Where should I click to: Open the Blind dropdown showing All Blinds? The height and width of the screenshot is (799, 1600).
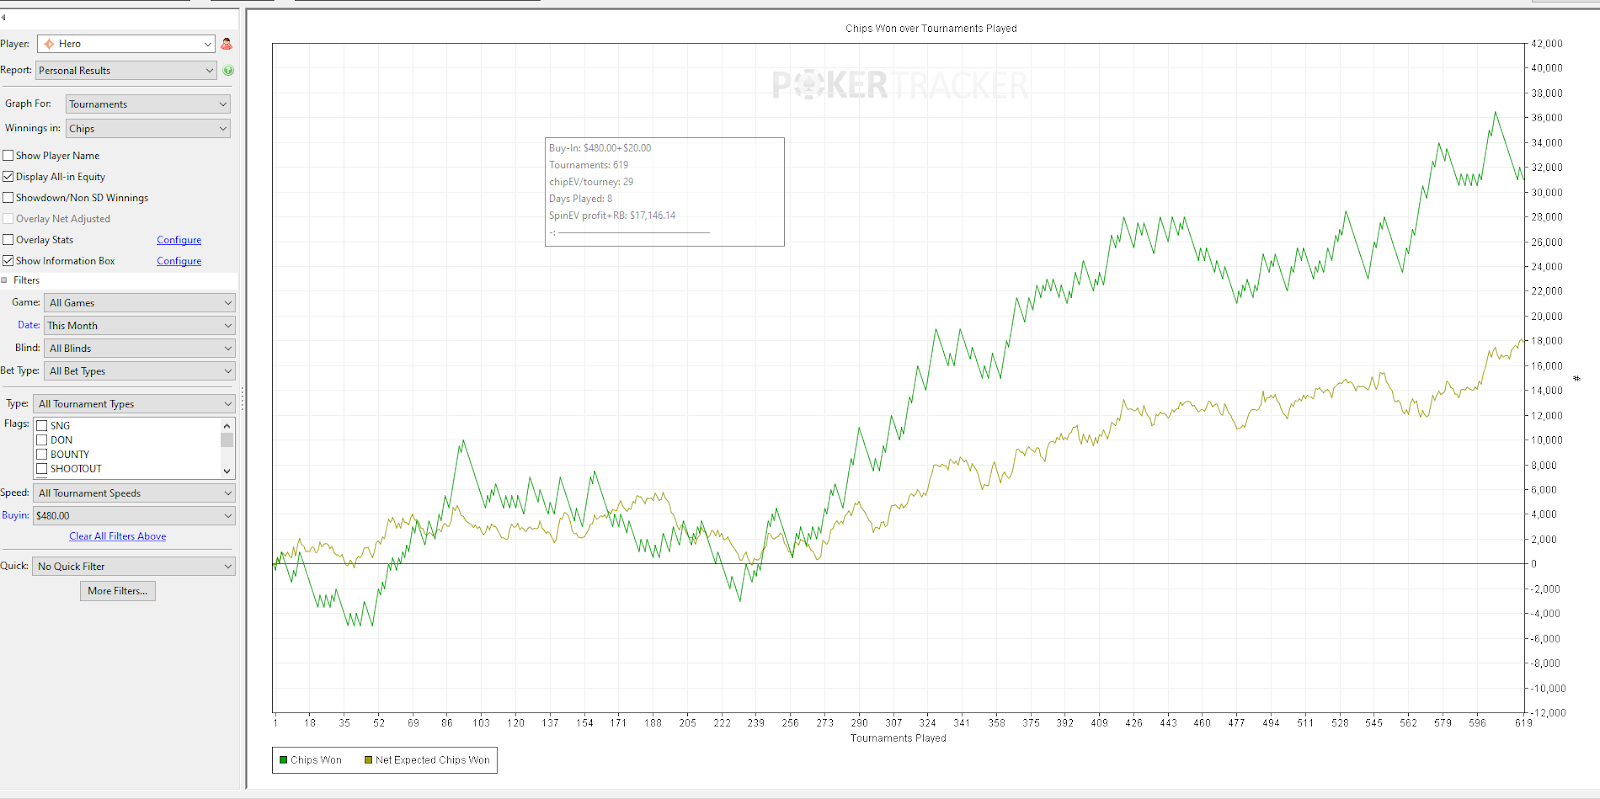click(x=140, y=349)
